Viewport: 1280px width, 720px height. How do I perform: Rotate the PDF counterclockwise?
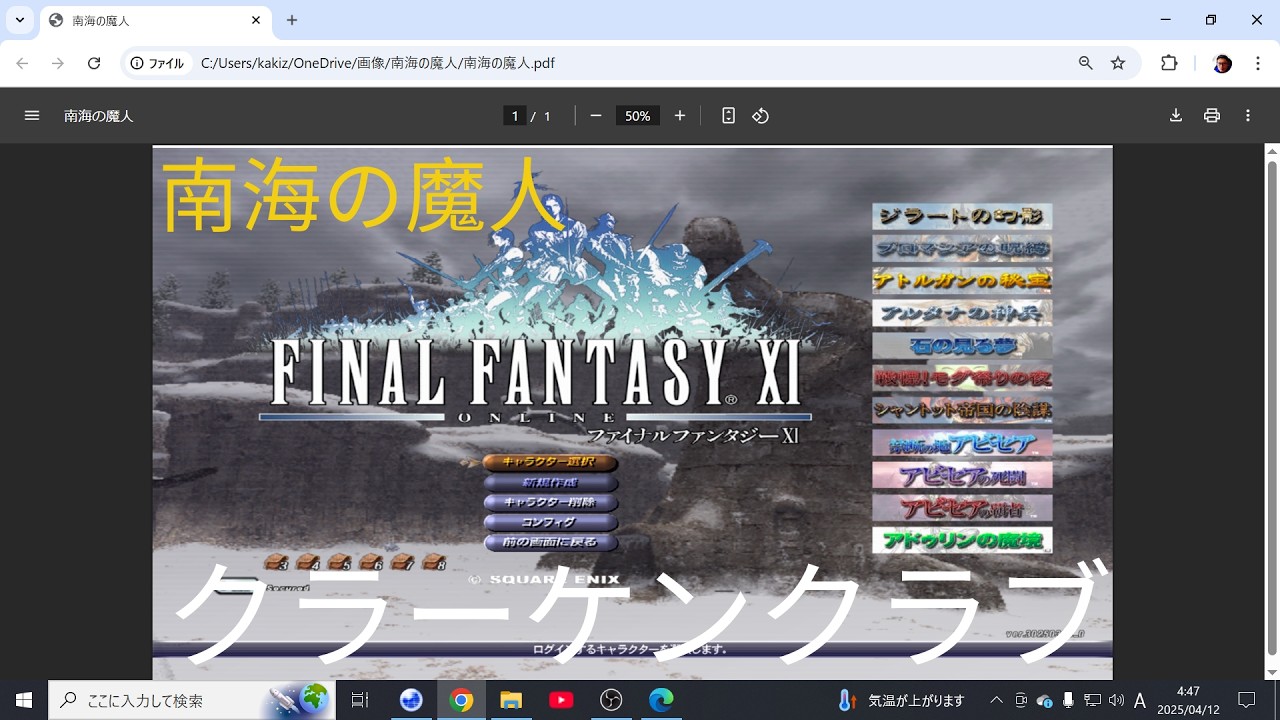pos(760,116)
